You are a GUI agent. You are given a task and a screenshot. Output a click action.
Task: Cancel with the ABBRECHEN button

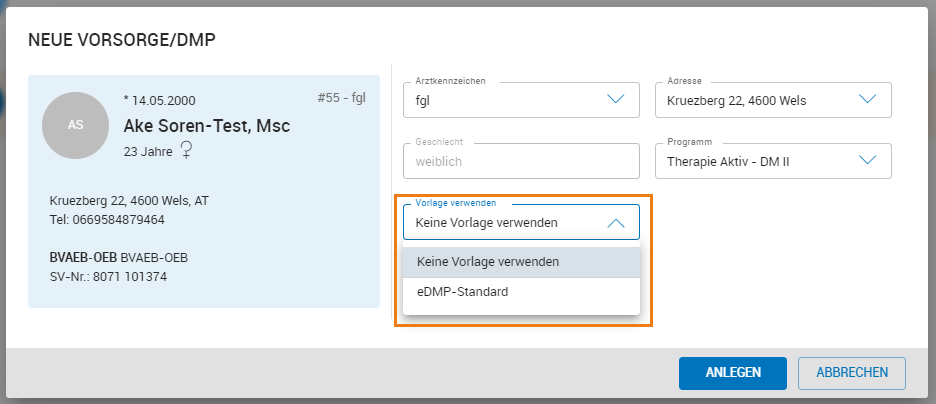coord(851,373)
